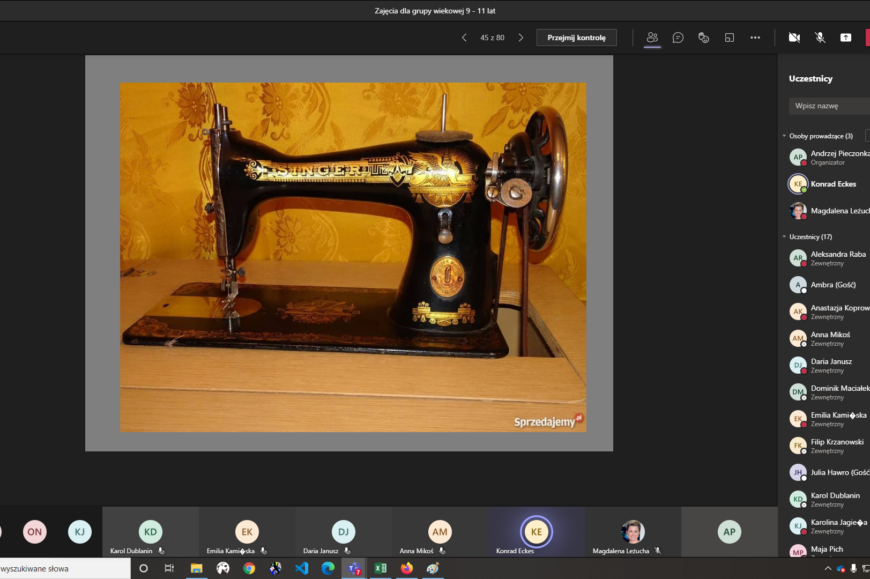Viewport: 870px width, 579px height.
Task: Select Ambra (Gość) in participants list
Action: click(x=829, y=285)
